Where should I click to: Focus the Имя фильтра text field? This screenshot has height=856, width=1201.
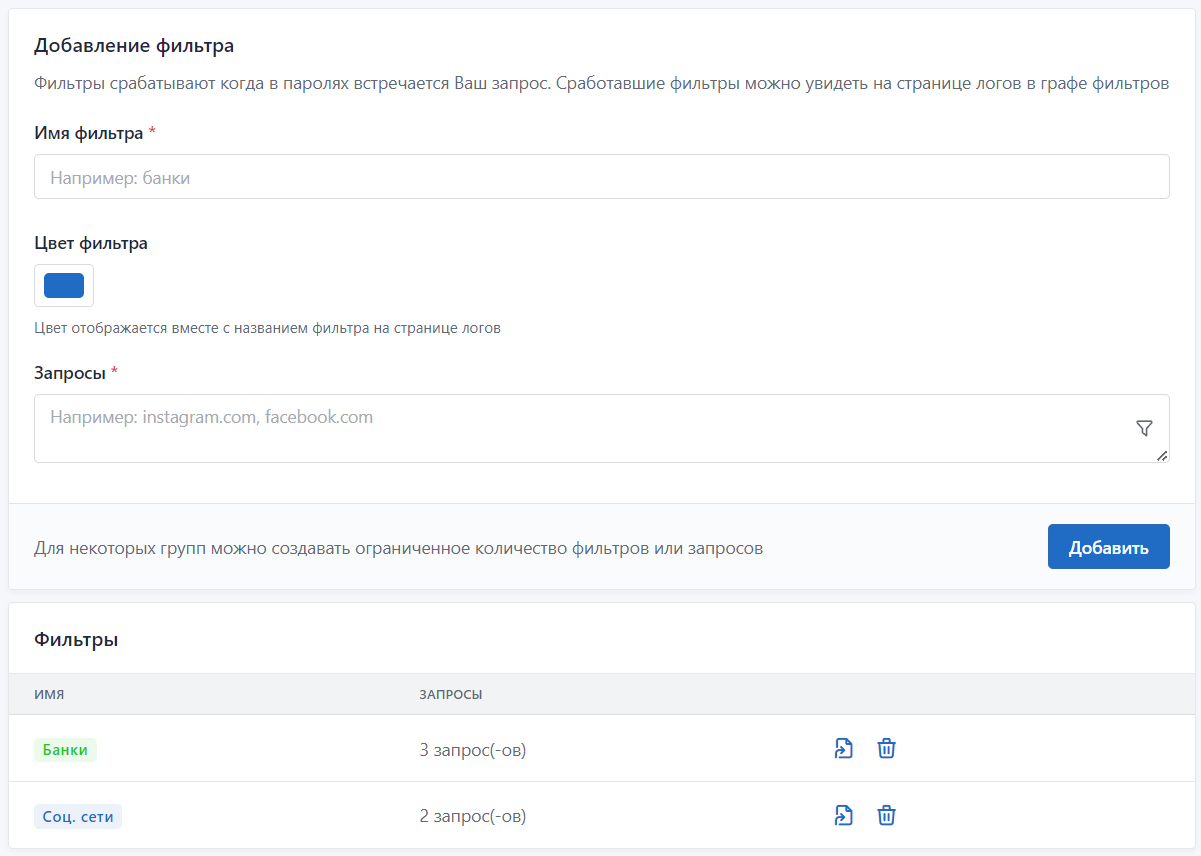point(601,177)
